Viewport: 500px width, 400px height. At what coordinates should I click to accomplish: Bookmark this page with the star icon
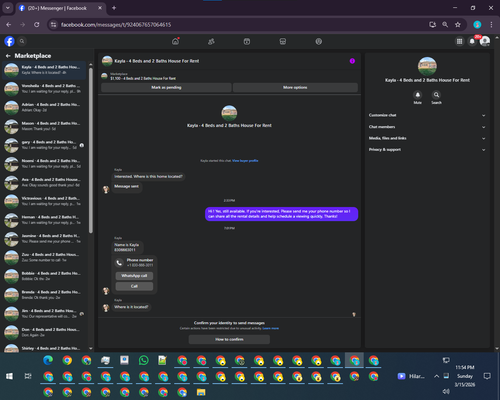(x=458, y=25)
